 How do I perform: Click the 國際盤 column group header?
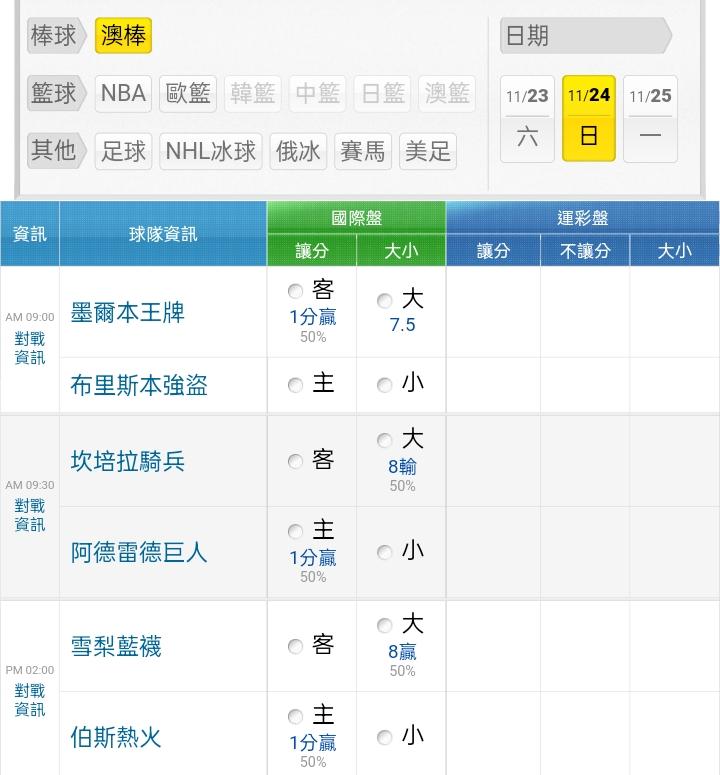(356, 217)
